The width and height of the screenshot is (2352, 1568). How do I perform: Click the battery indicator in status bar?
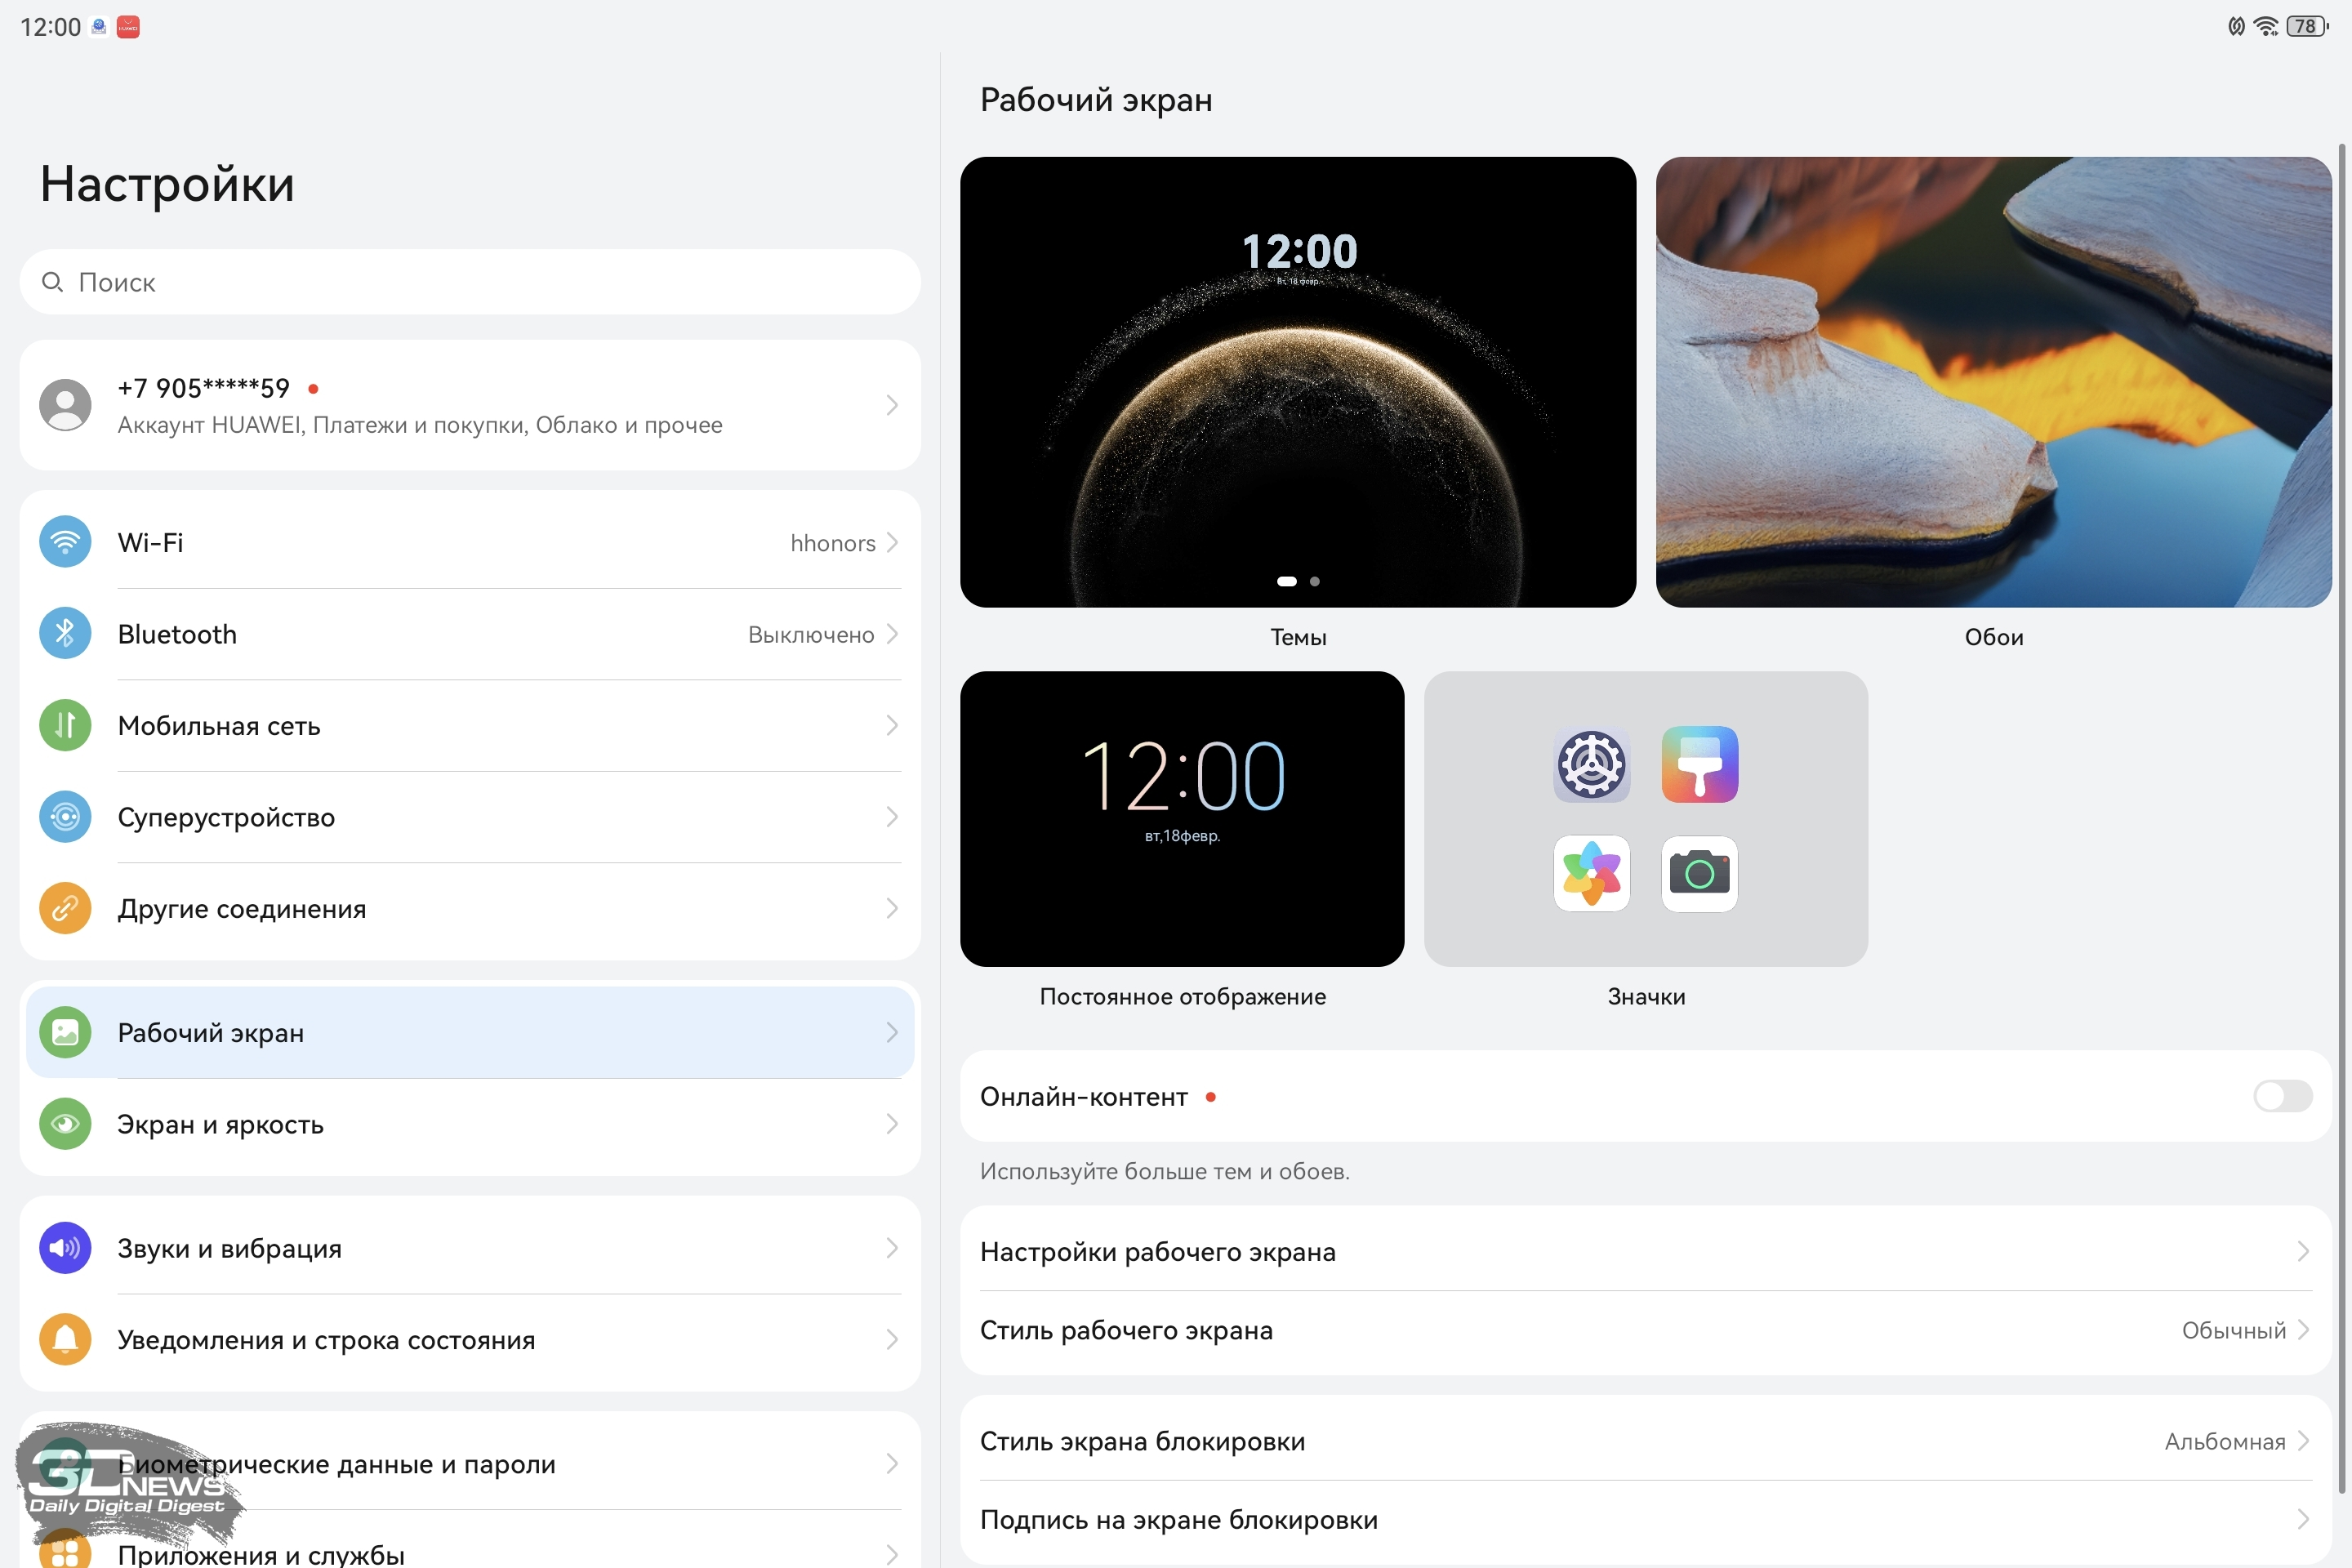2308,26
